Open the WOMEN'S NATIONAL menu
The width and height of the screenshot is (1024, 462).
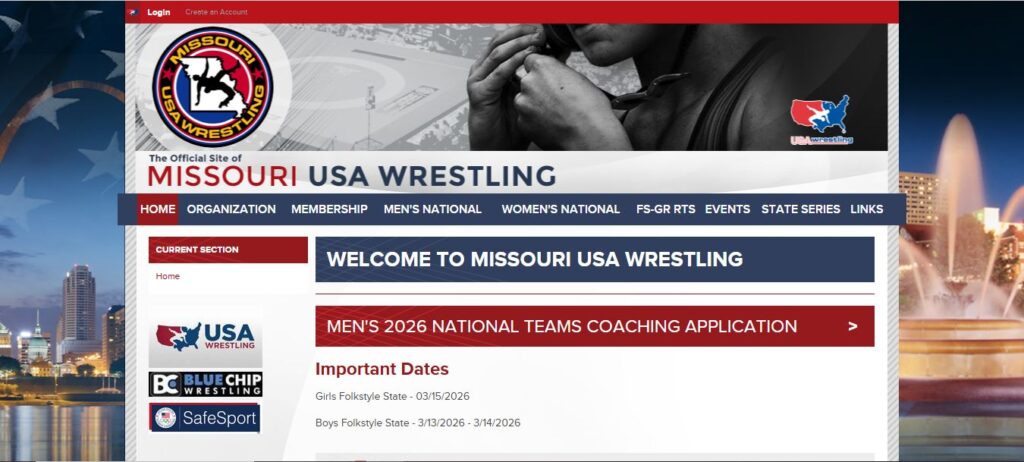click(560, 209)
